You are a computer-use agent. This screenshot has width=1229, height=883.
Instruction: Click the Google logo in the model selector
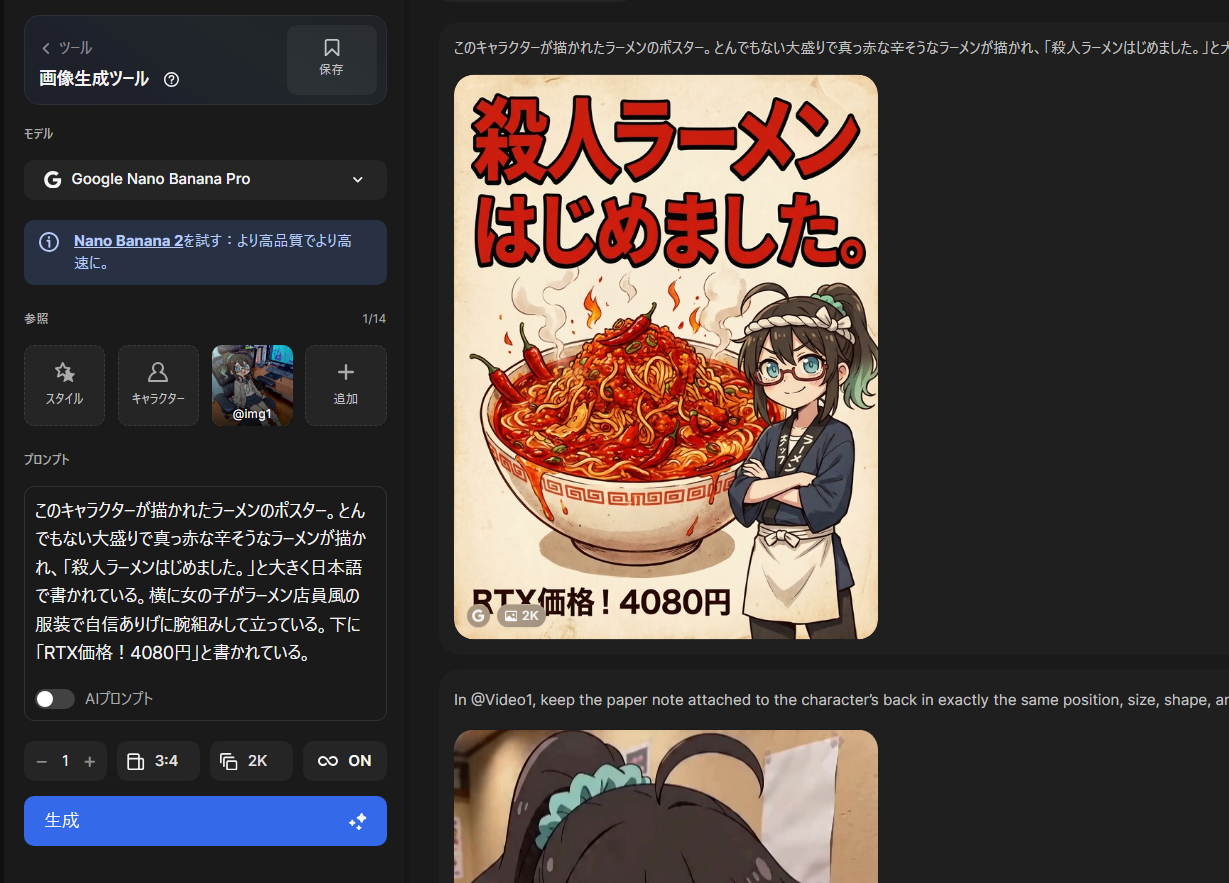(52, 180)
